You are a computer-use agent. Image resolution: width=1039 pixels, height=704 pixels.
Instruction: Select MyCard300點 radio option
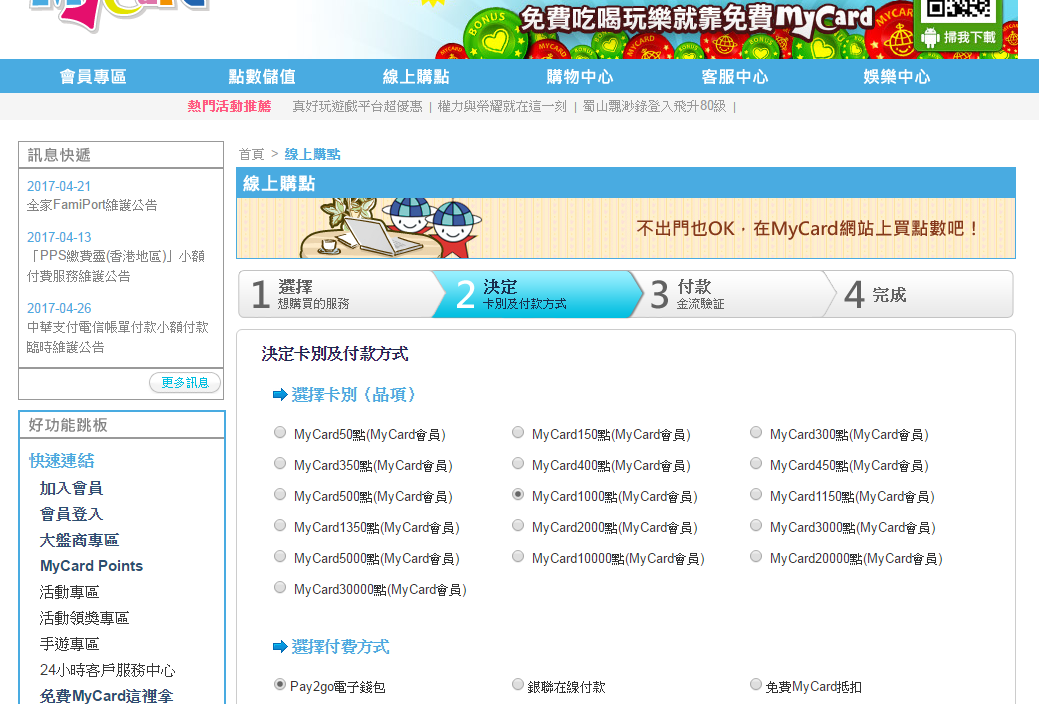[x=756, y=433]
